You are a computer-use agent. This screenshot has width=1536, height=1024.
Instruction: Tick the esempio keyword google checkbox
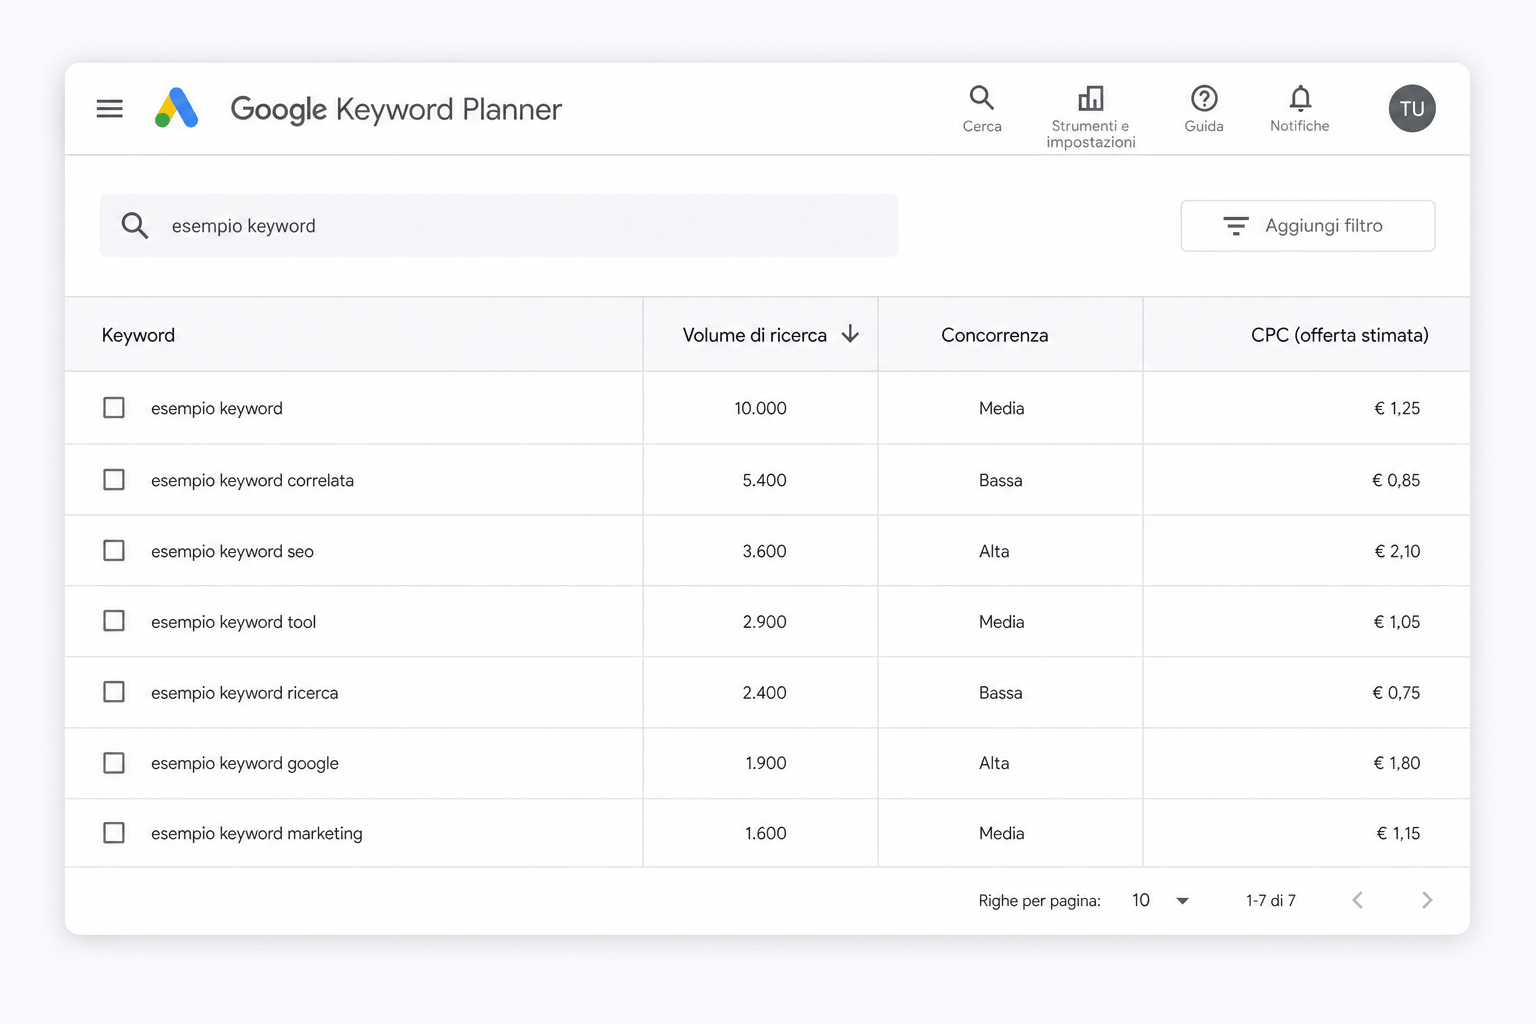point(114,763)
